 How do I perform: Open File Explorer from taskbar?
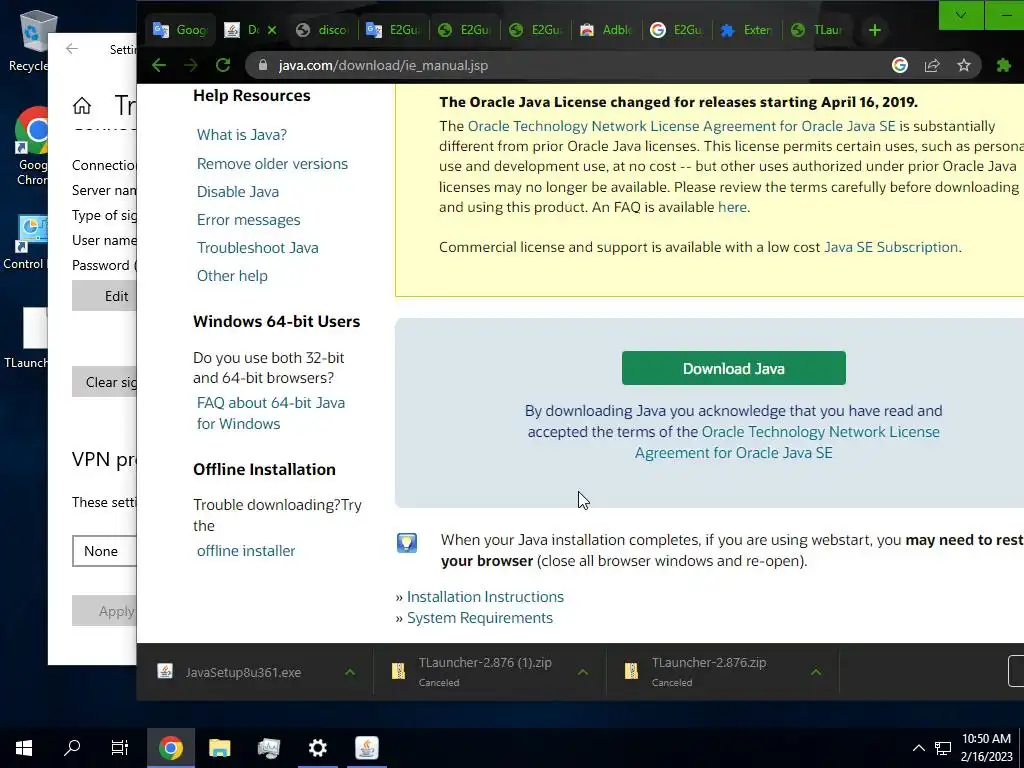pyautogui.click(x=219, y=748)
